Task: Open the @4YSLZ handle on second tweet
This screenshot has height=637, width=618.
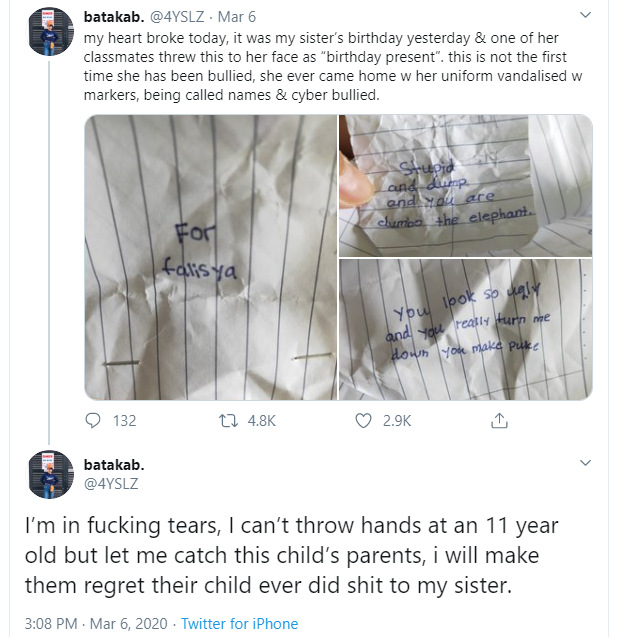Action: pyautogui.click(x=112, y=485)
